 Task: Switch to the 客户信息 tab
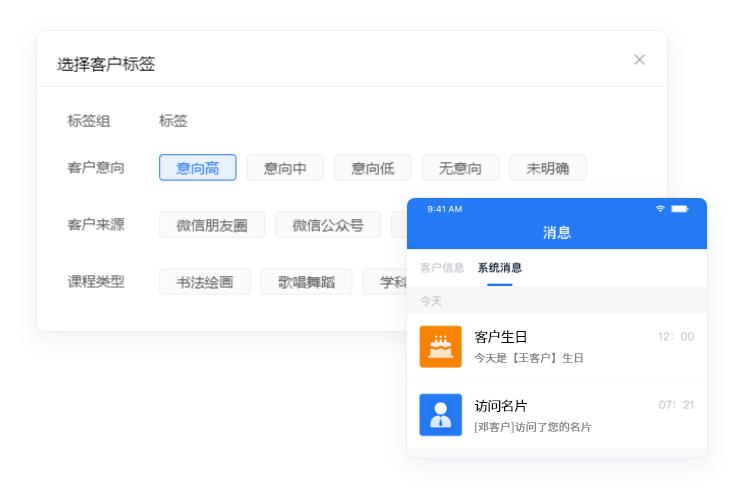(442, 268)
